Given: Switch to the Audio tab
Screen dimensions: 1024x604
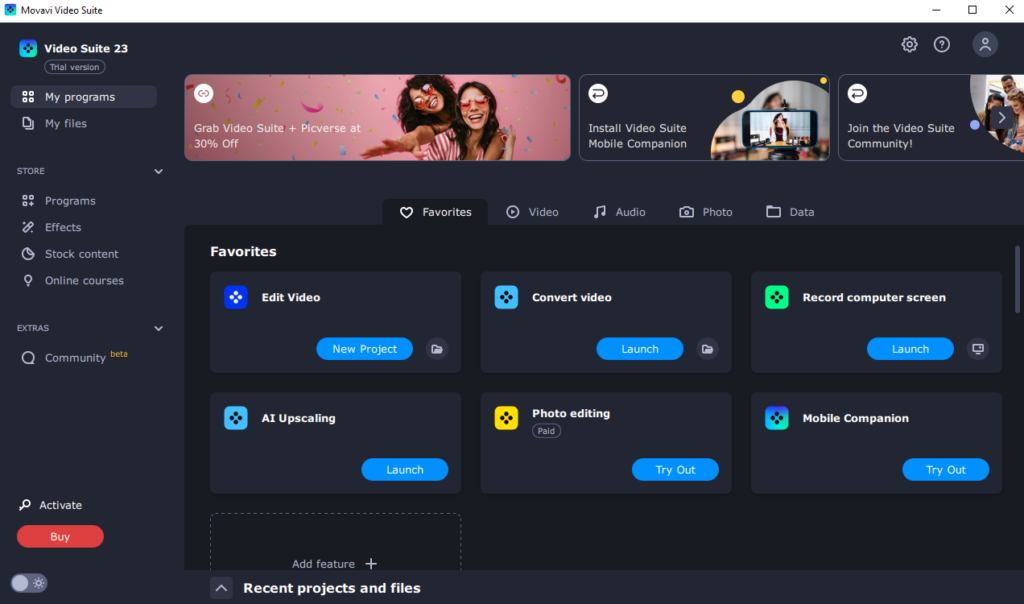Looking at the screenshot, I should pos(619,212).
